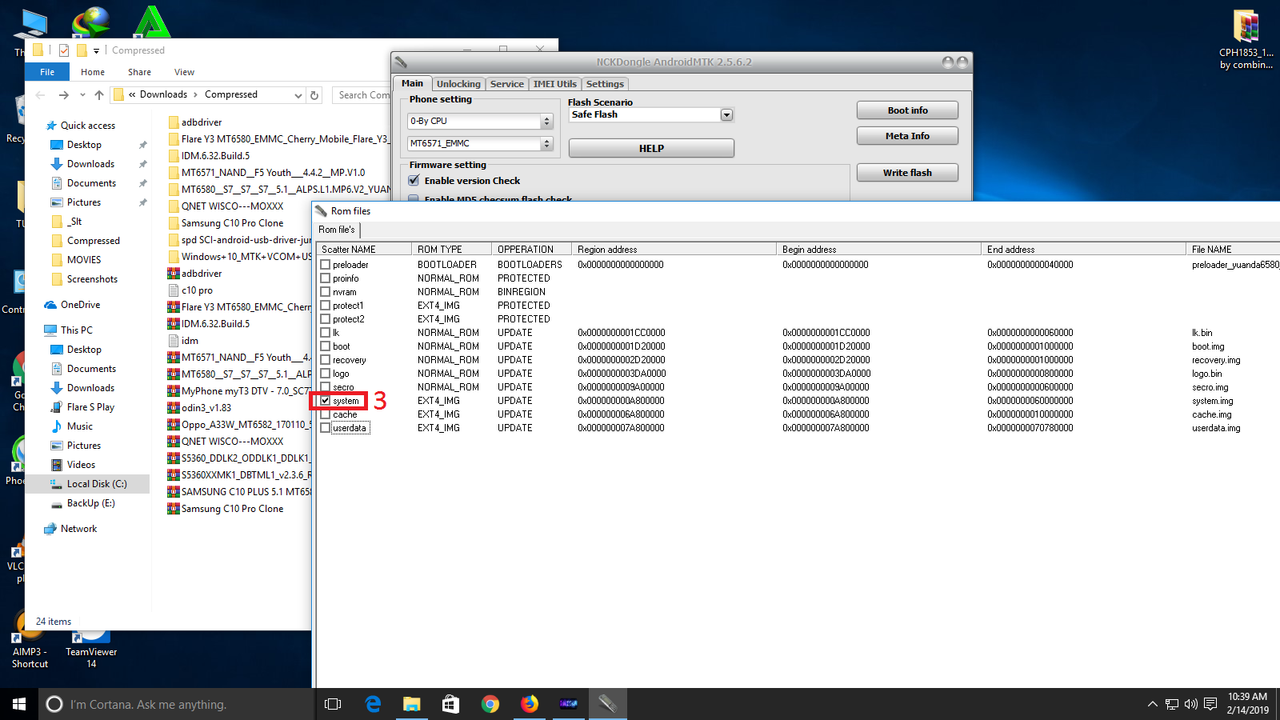Screen dimensions: 1280x720
Task: Open Firefox from the taskbar
Action: (529, 704)
